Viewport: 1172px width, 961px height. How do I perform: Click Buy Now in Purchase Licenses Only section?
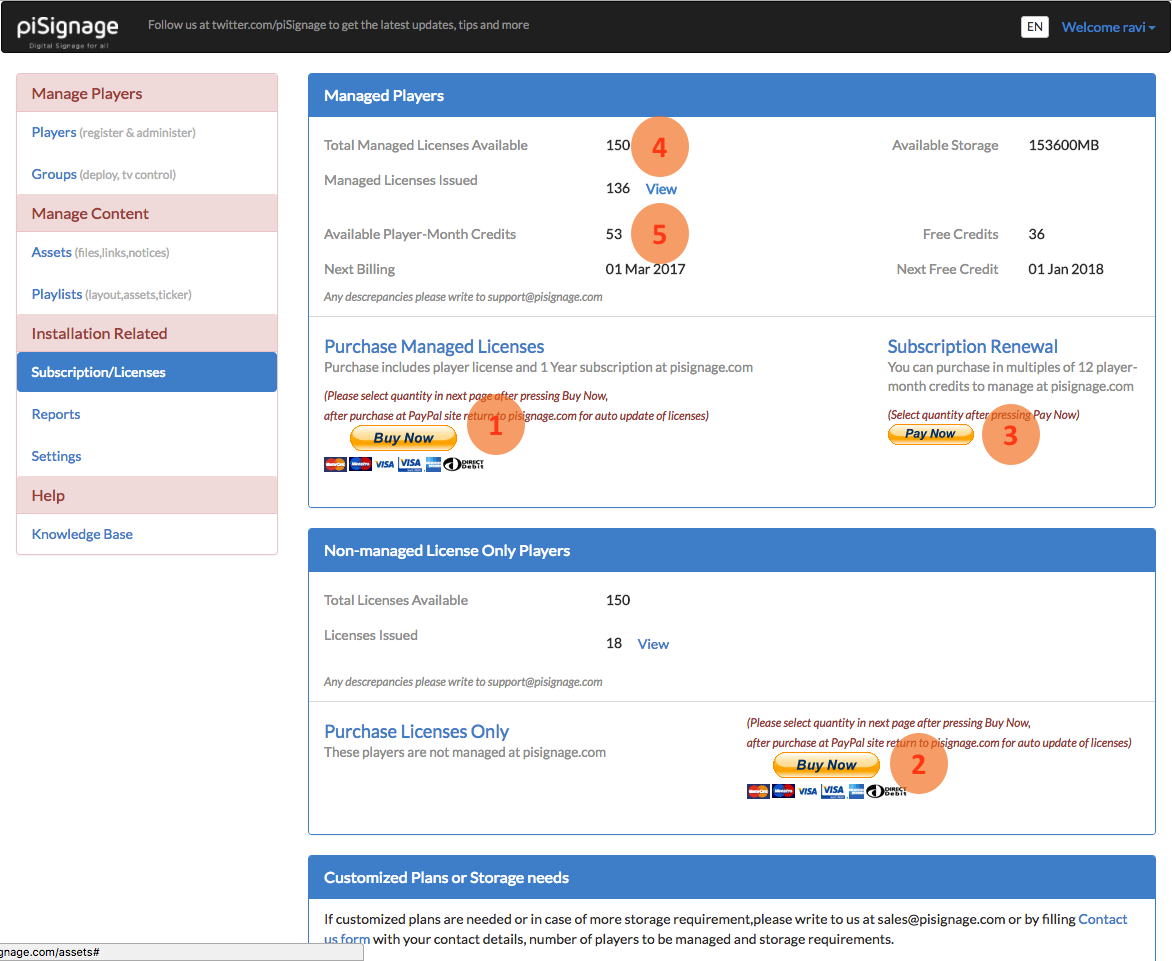826,764
